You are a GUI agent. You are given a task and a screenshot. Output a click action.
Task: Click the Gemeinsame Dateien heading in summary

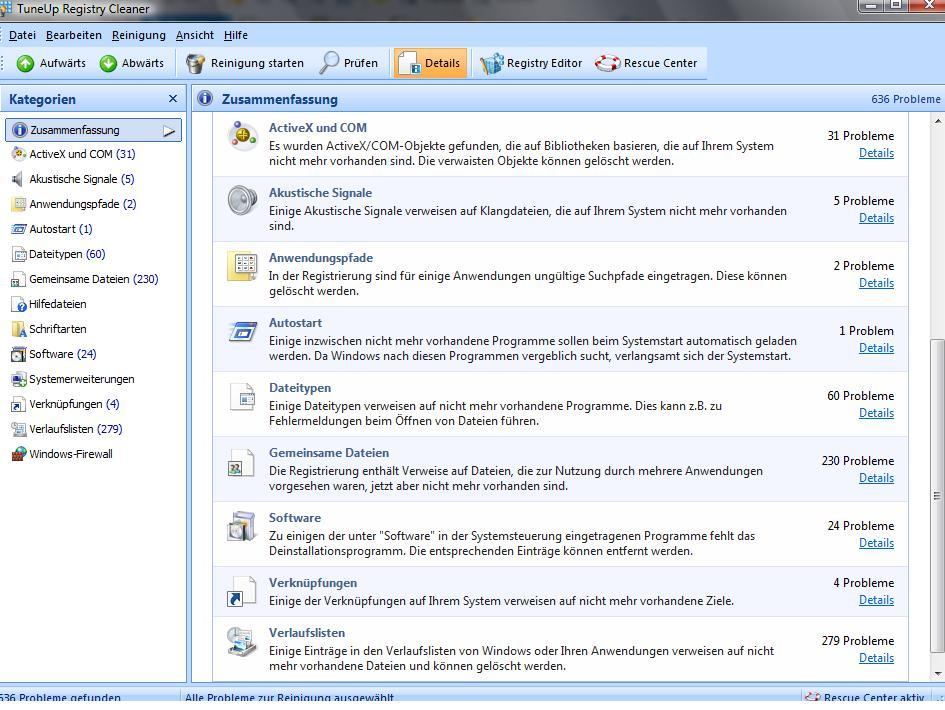(x=328, y=453)
